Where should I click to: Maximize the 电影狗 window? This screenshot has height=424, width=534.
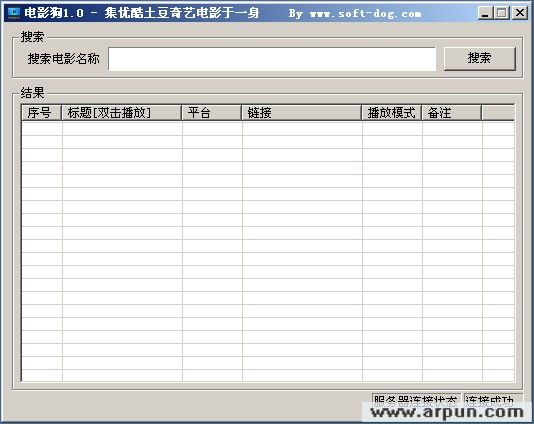(x=502, y=13)
